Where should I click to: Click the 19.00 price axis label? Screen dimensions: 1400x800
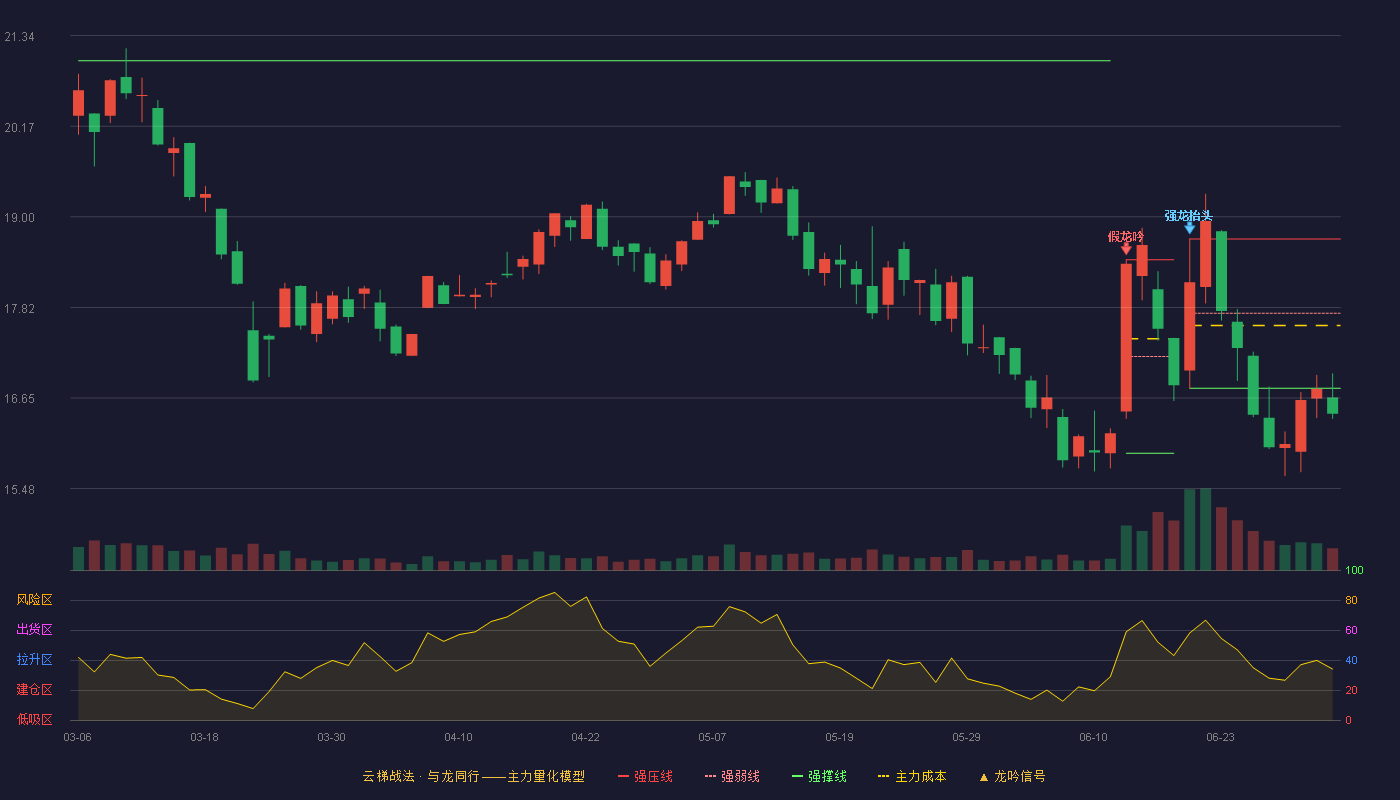click(x=19, y=218)
